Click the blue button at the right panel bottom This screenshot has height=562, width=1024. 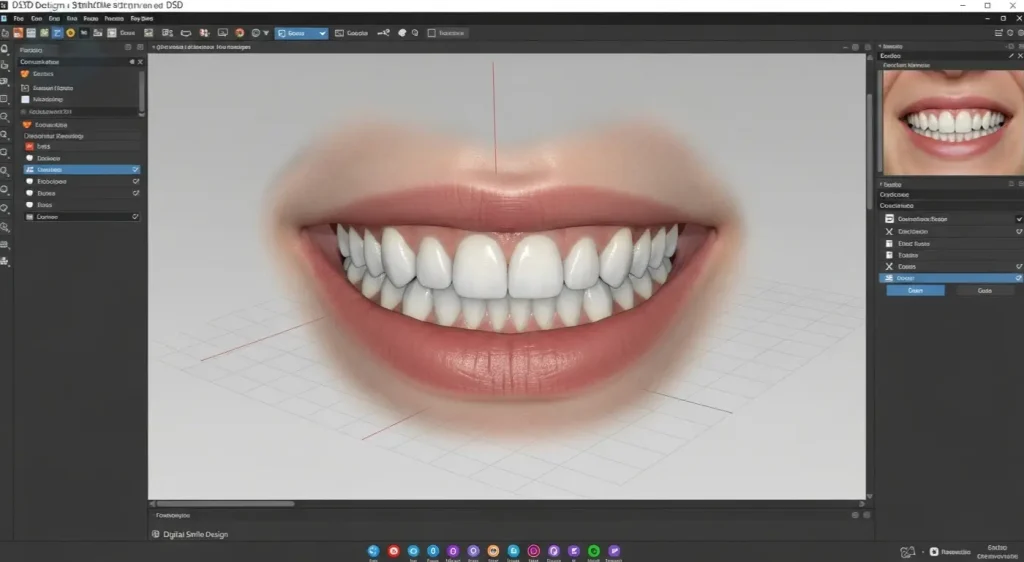[914, 290]
